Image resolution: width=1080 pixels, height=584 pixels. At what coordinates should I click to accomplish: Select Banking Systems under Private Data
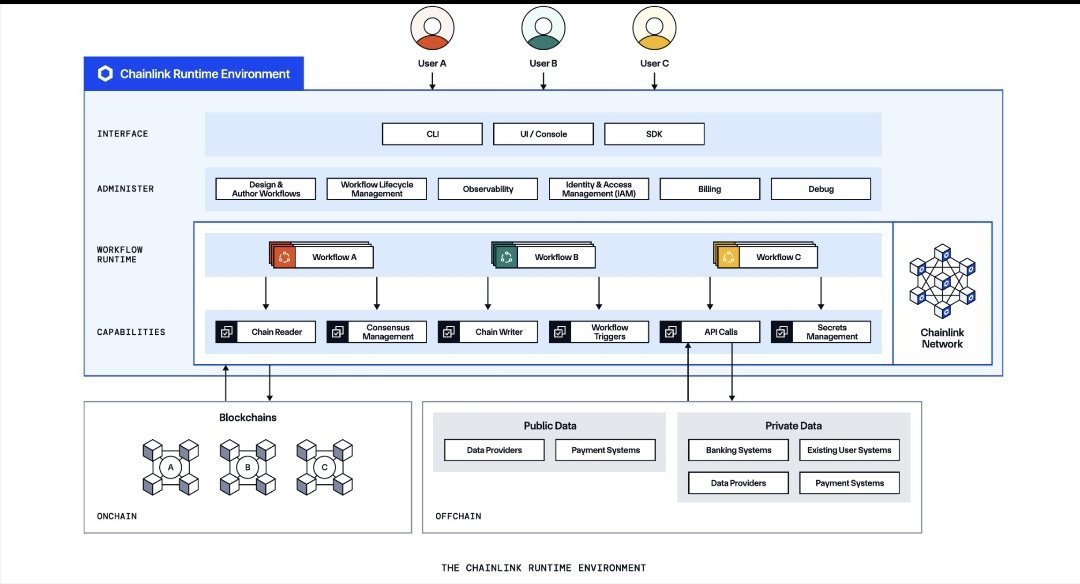click(738, 450)
